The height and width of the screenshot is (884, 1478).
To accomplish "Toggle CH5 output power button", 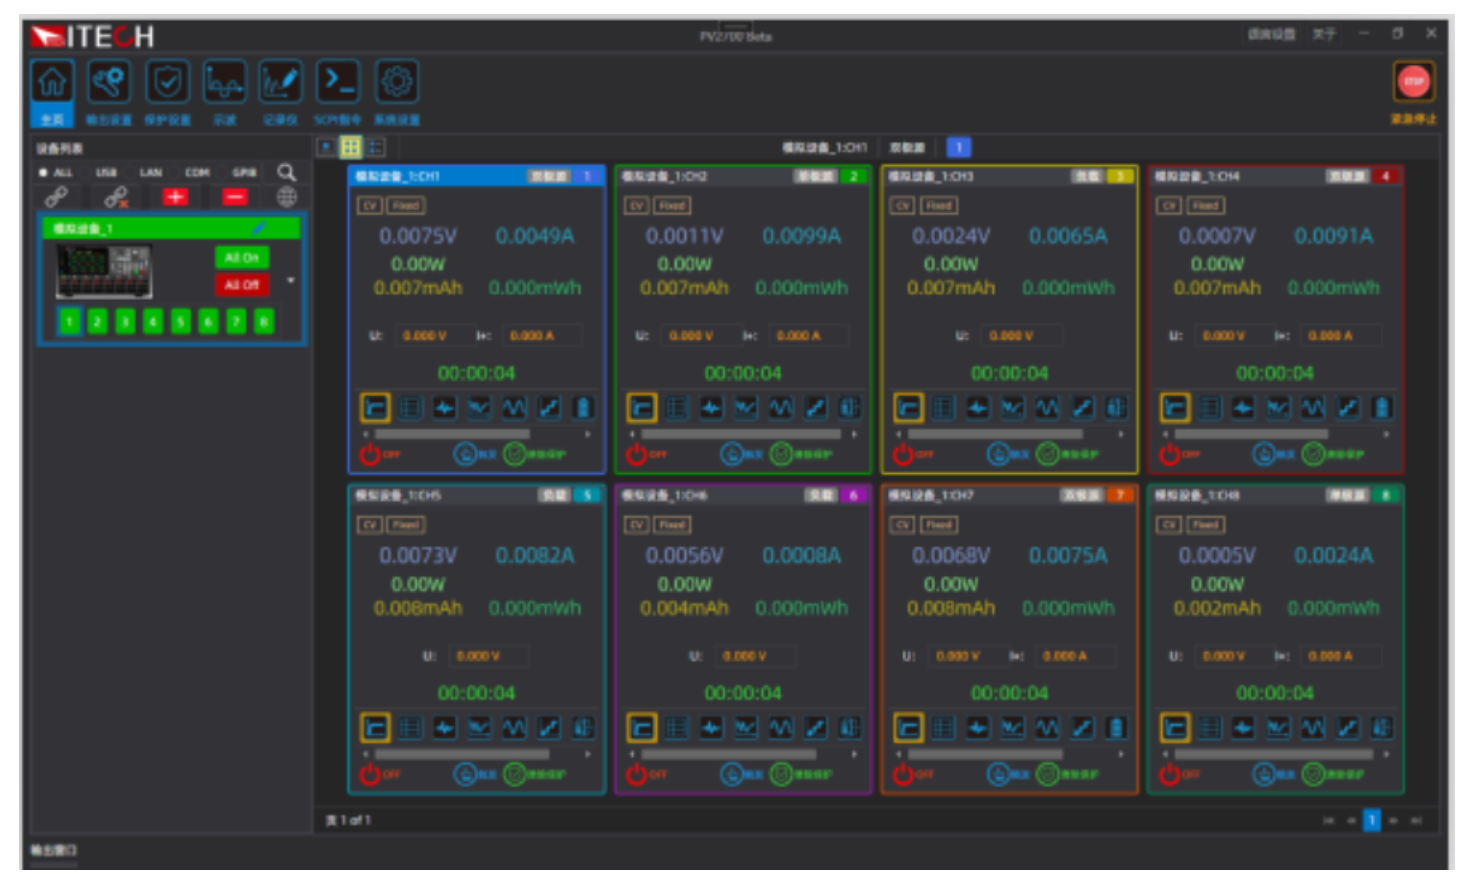I will point(370,774).
